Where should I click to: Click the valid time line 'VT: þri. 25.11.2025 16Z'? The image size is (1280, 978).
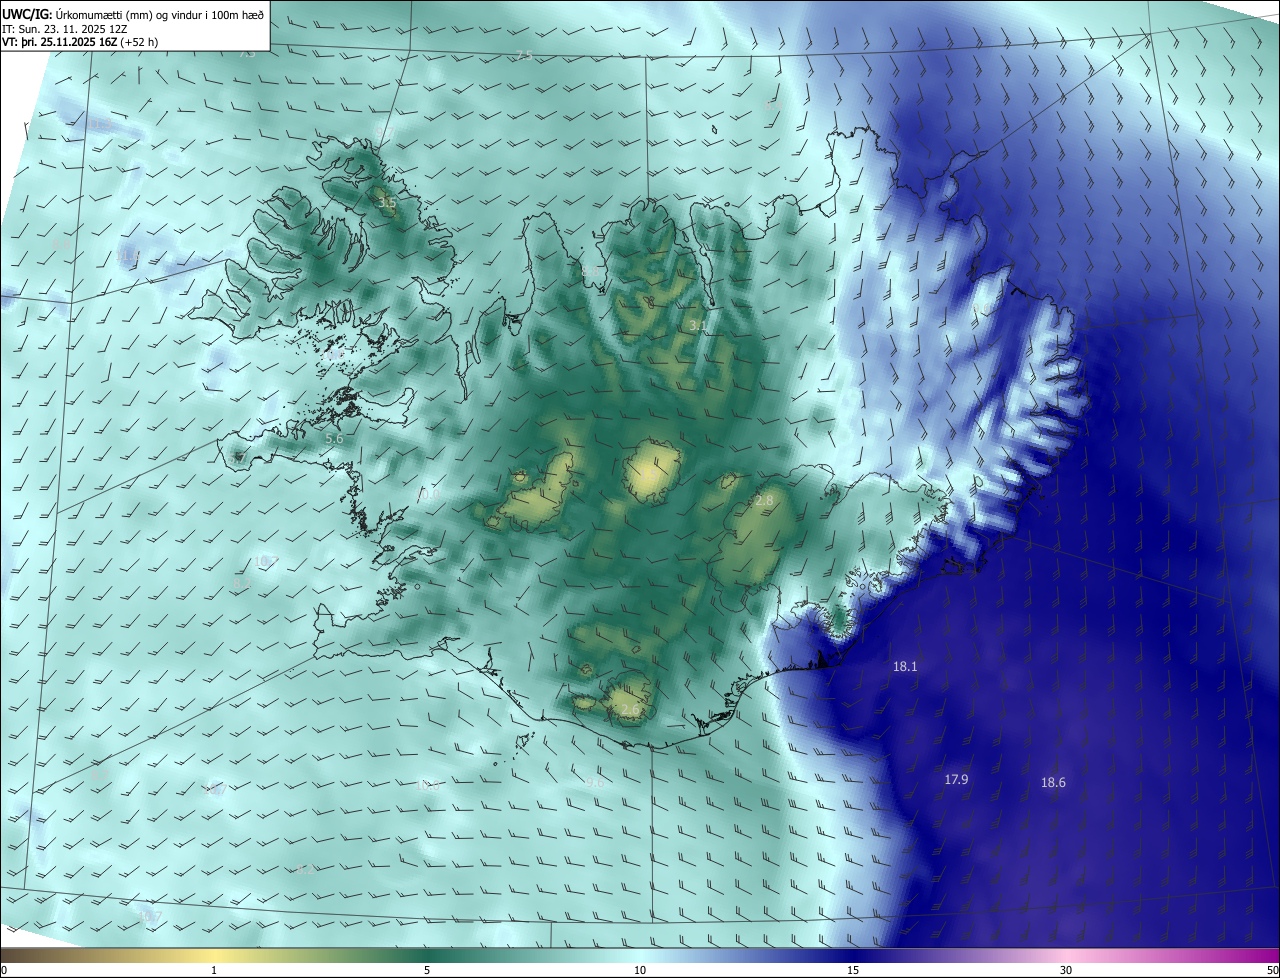pos(59,42)
